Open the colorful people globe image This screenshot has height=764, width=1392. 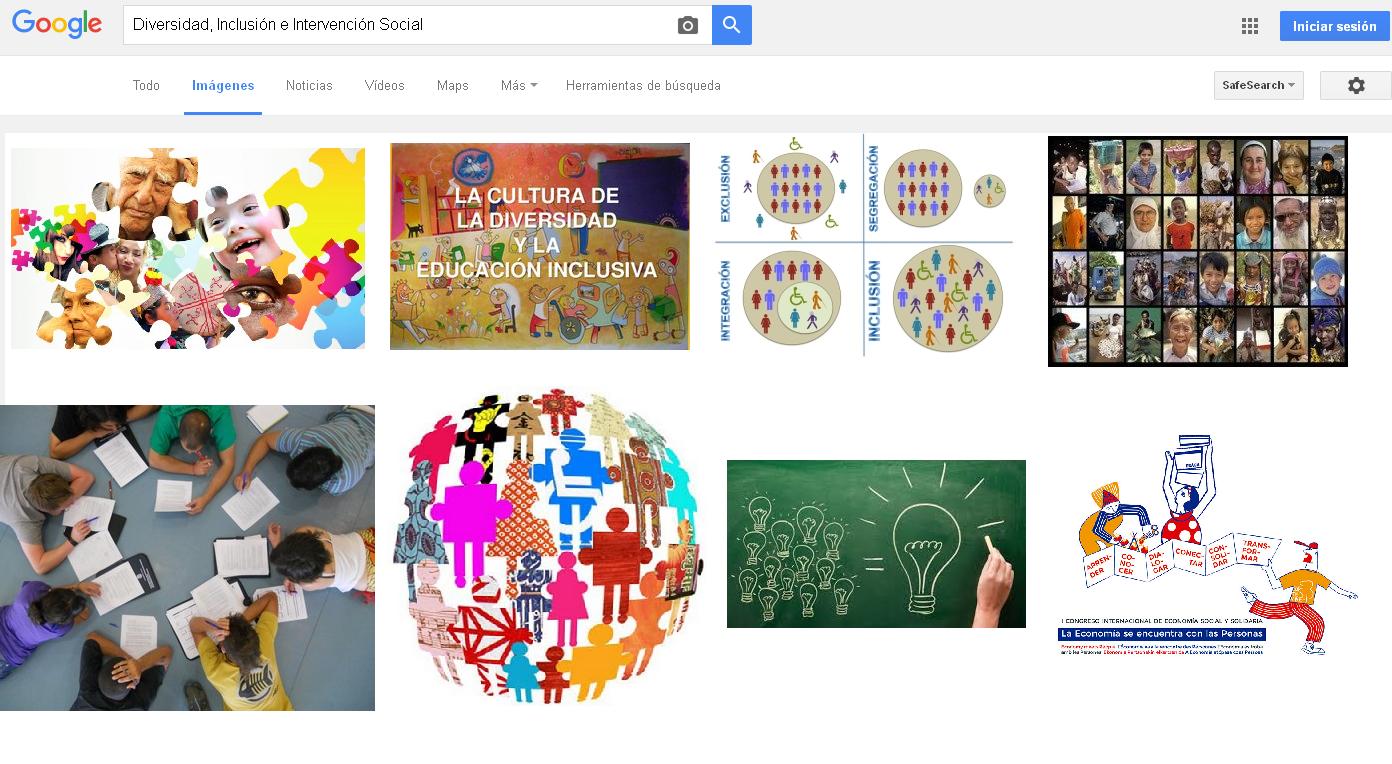[x=548, y=546]
